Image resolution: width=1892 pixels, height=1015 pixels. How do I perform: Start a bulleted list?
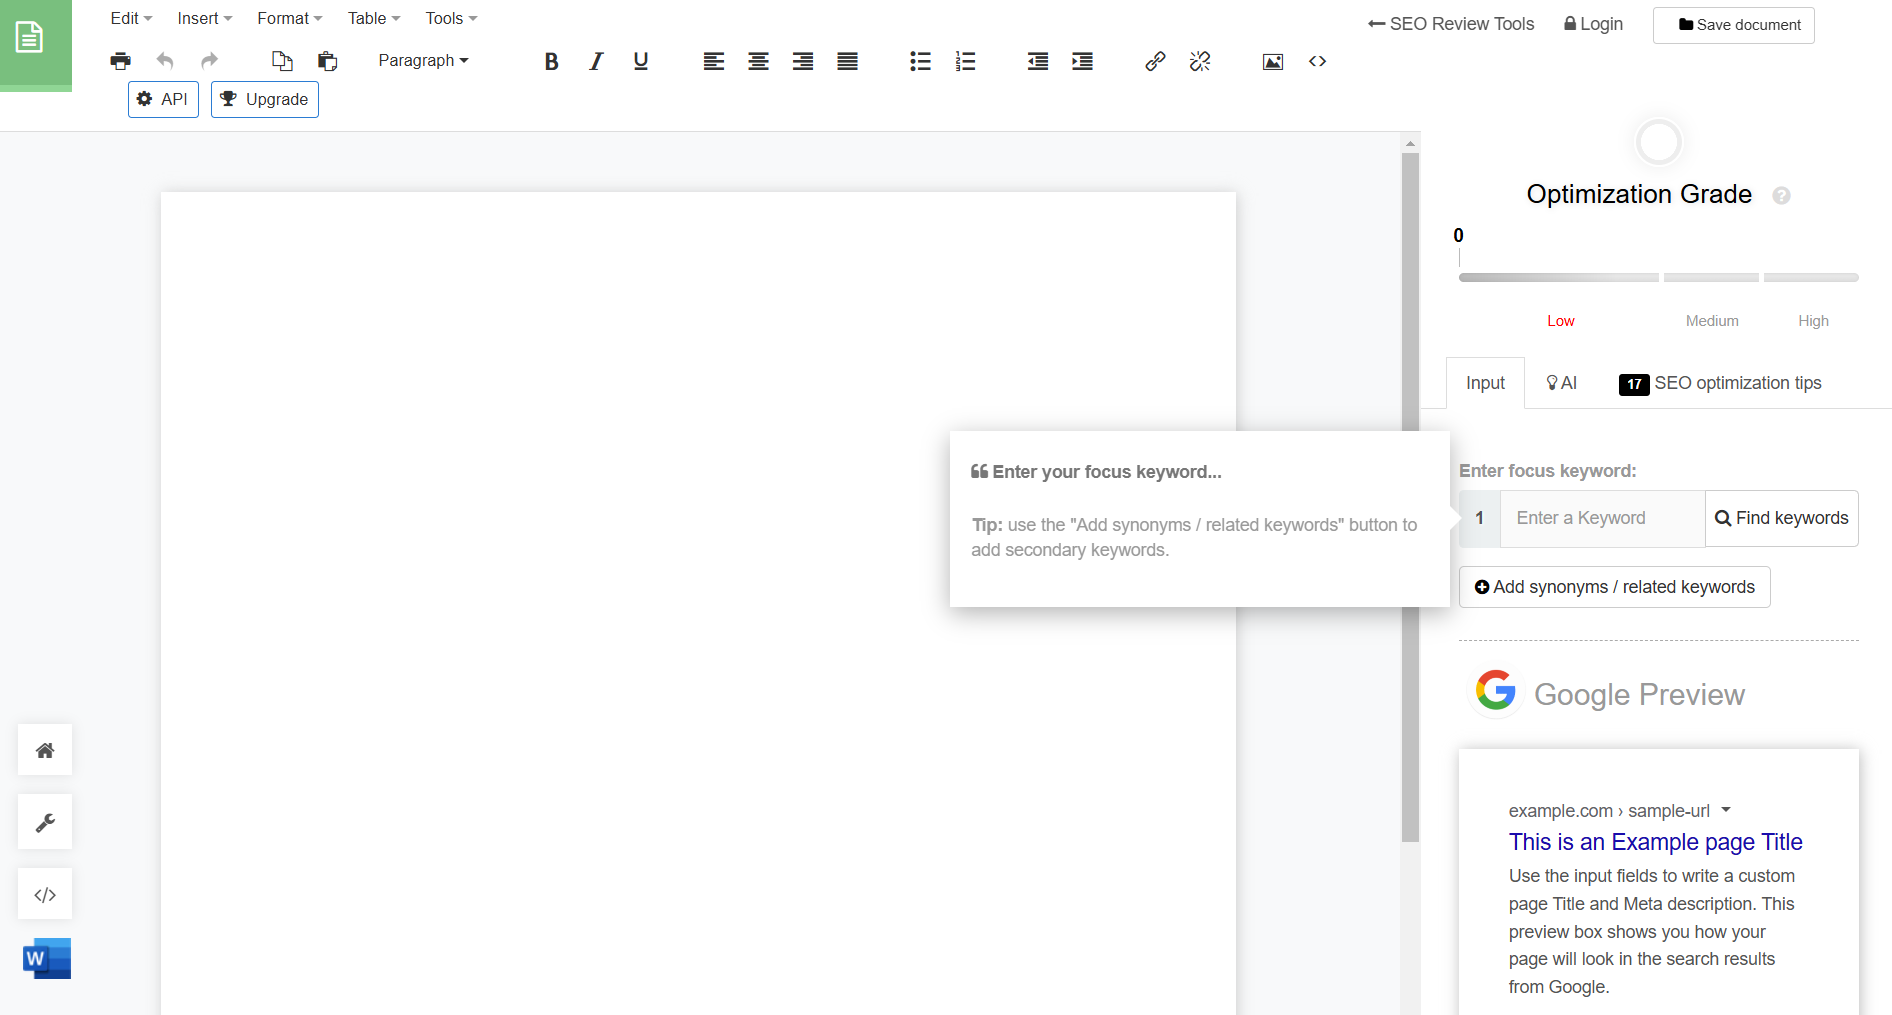point(920,61)
